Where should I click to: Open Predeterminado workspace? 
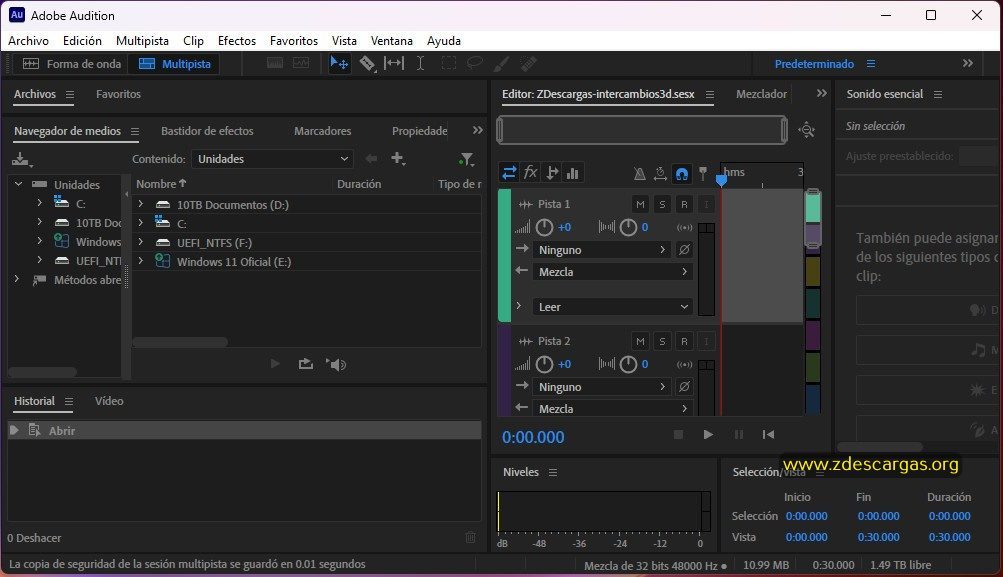click(814, 63)
